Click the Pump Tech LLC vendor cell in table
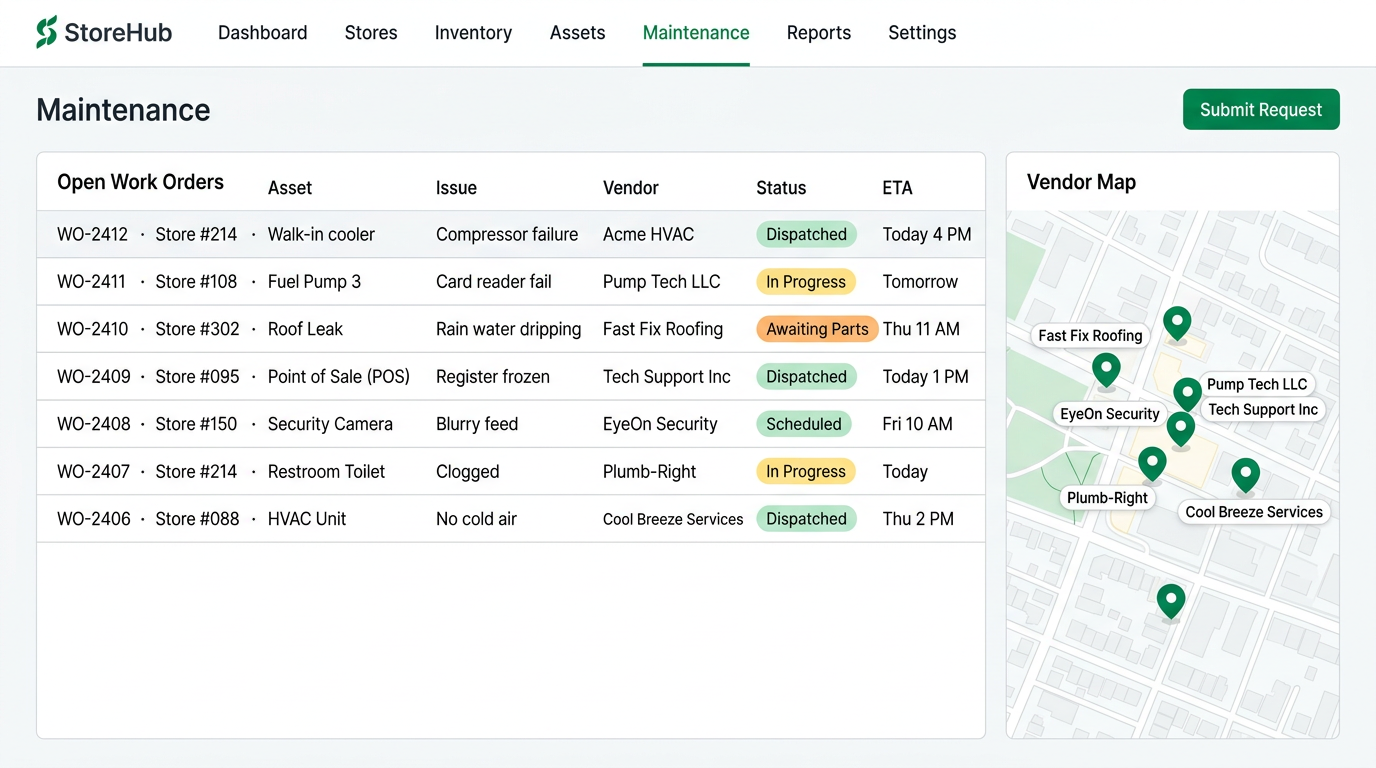 [662, 282]
